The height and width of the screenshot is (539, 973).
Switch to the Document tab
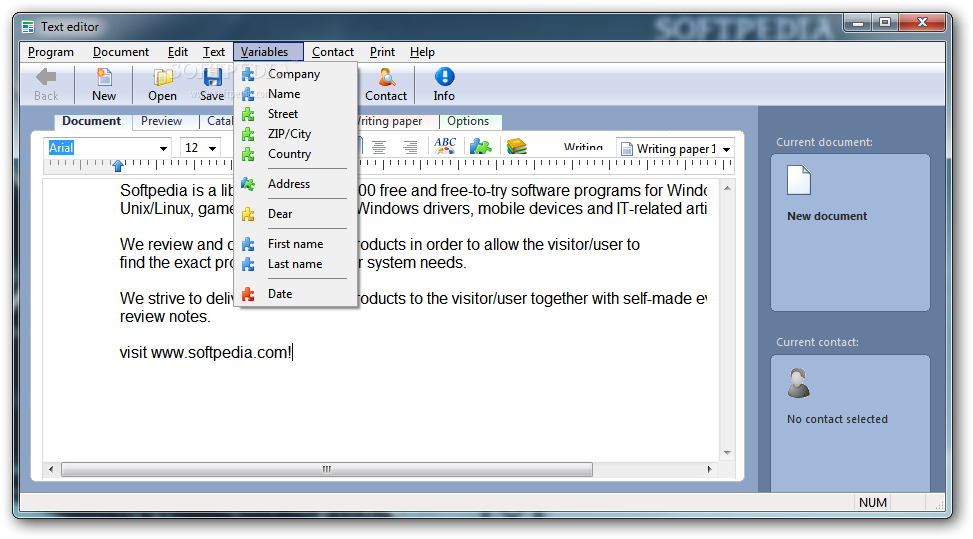tap(92, 121)
